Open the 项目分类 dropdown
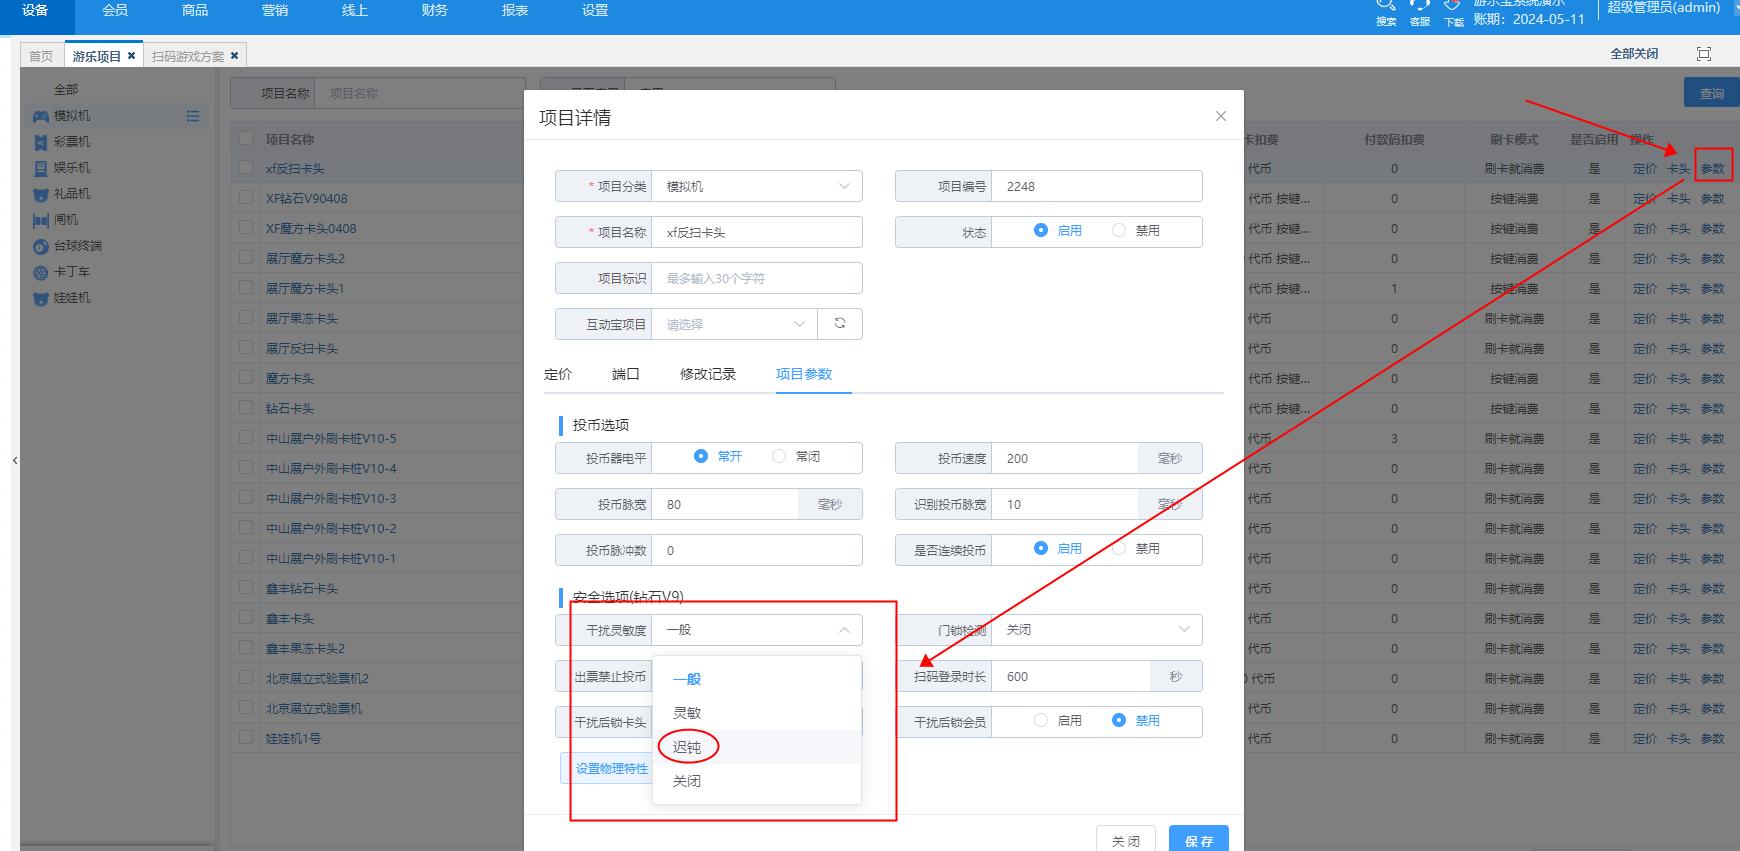The width and height of the screenshot is (1740, 851). [757, 186]
